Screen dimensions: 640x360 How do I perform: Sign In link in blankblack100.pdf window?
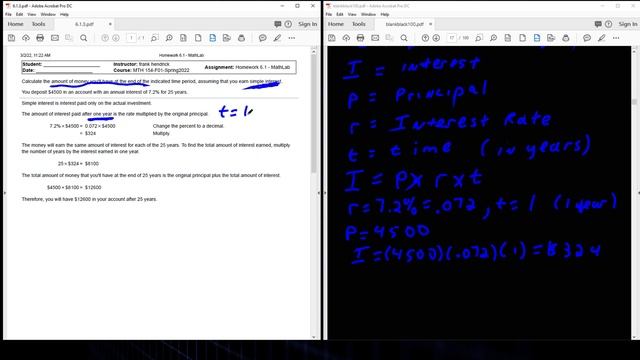(x=628, y=24)
